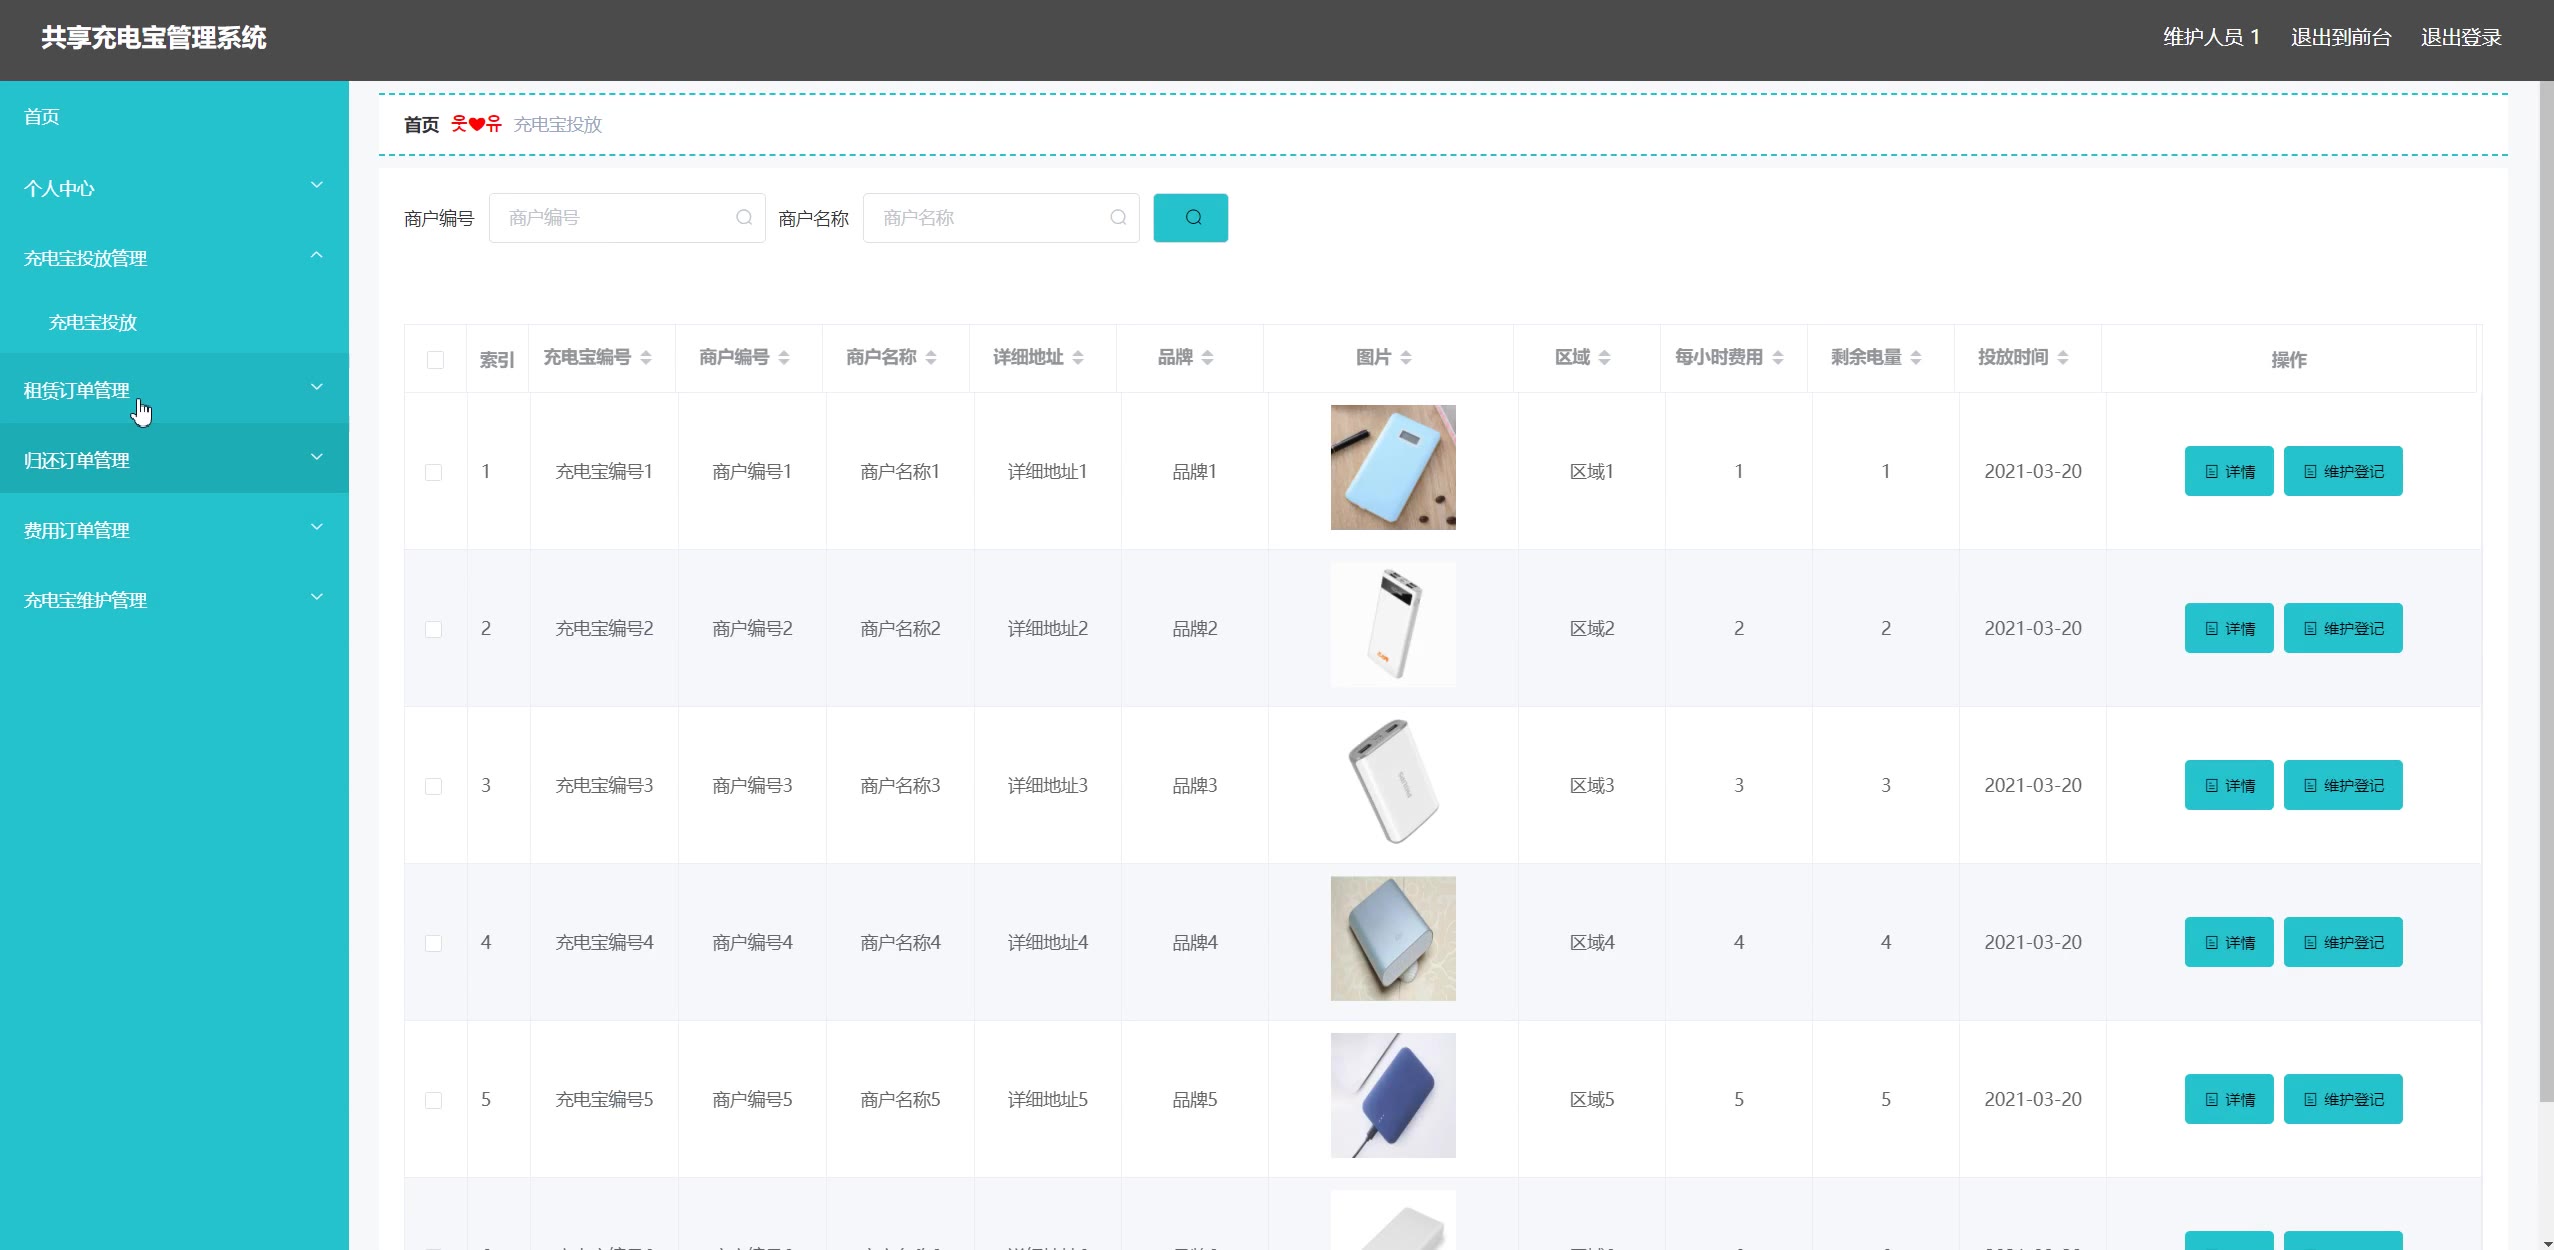Check the row 3 checkbox for 充电宝编号3
The image size is (2554, 1250).
coord(433,786)
